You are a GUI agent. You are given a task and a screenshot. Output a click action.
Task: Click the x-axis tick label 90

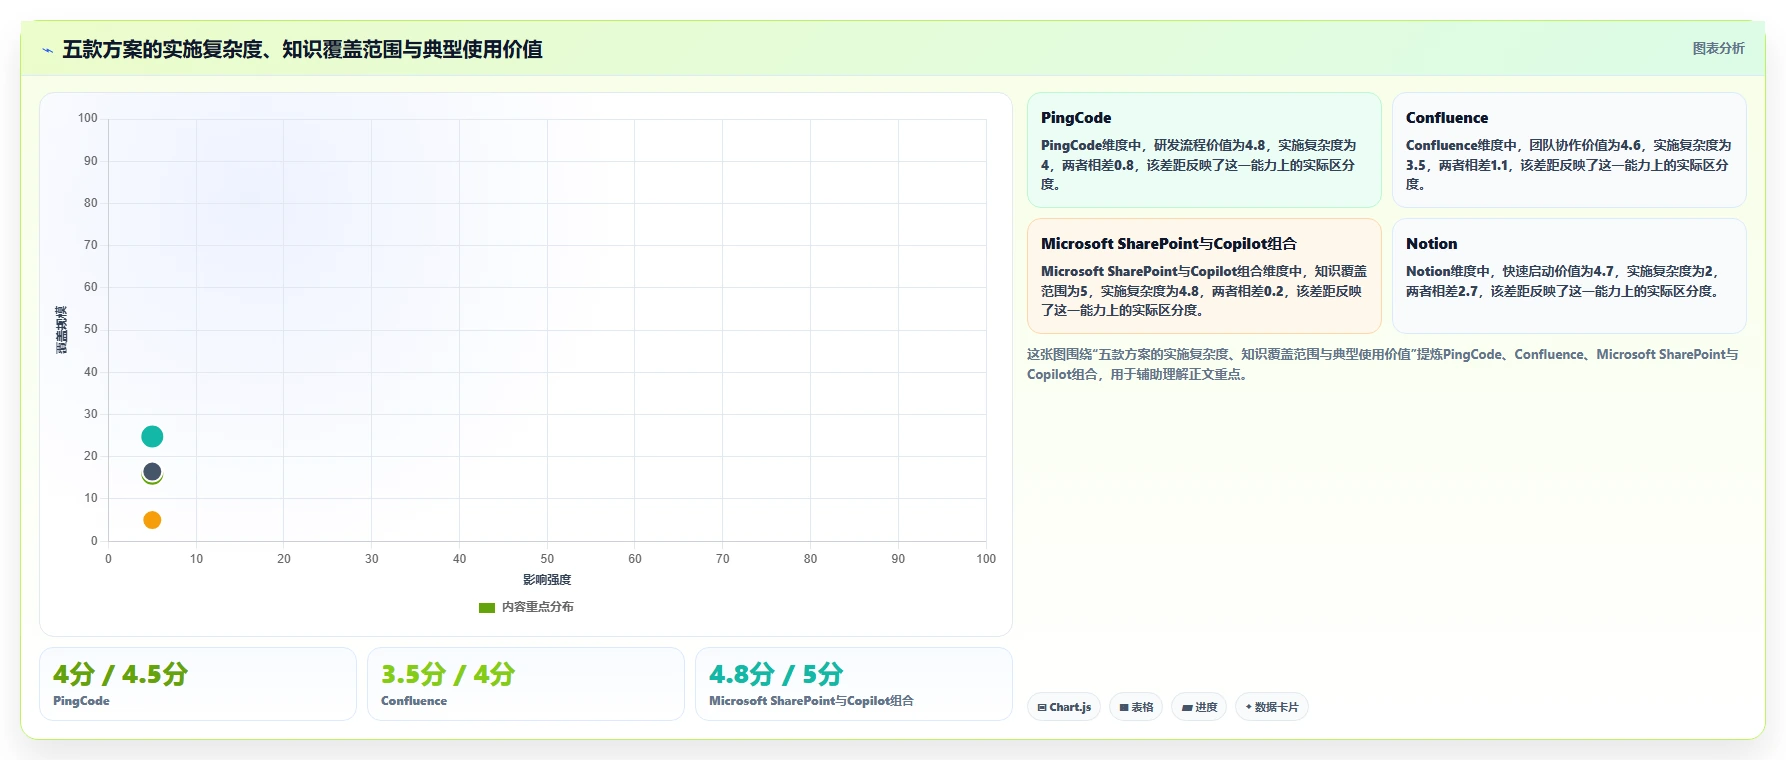pyautogui.click(x=898, y=559)
